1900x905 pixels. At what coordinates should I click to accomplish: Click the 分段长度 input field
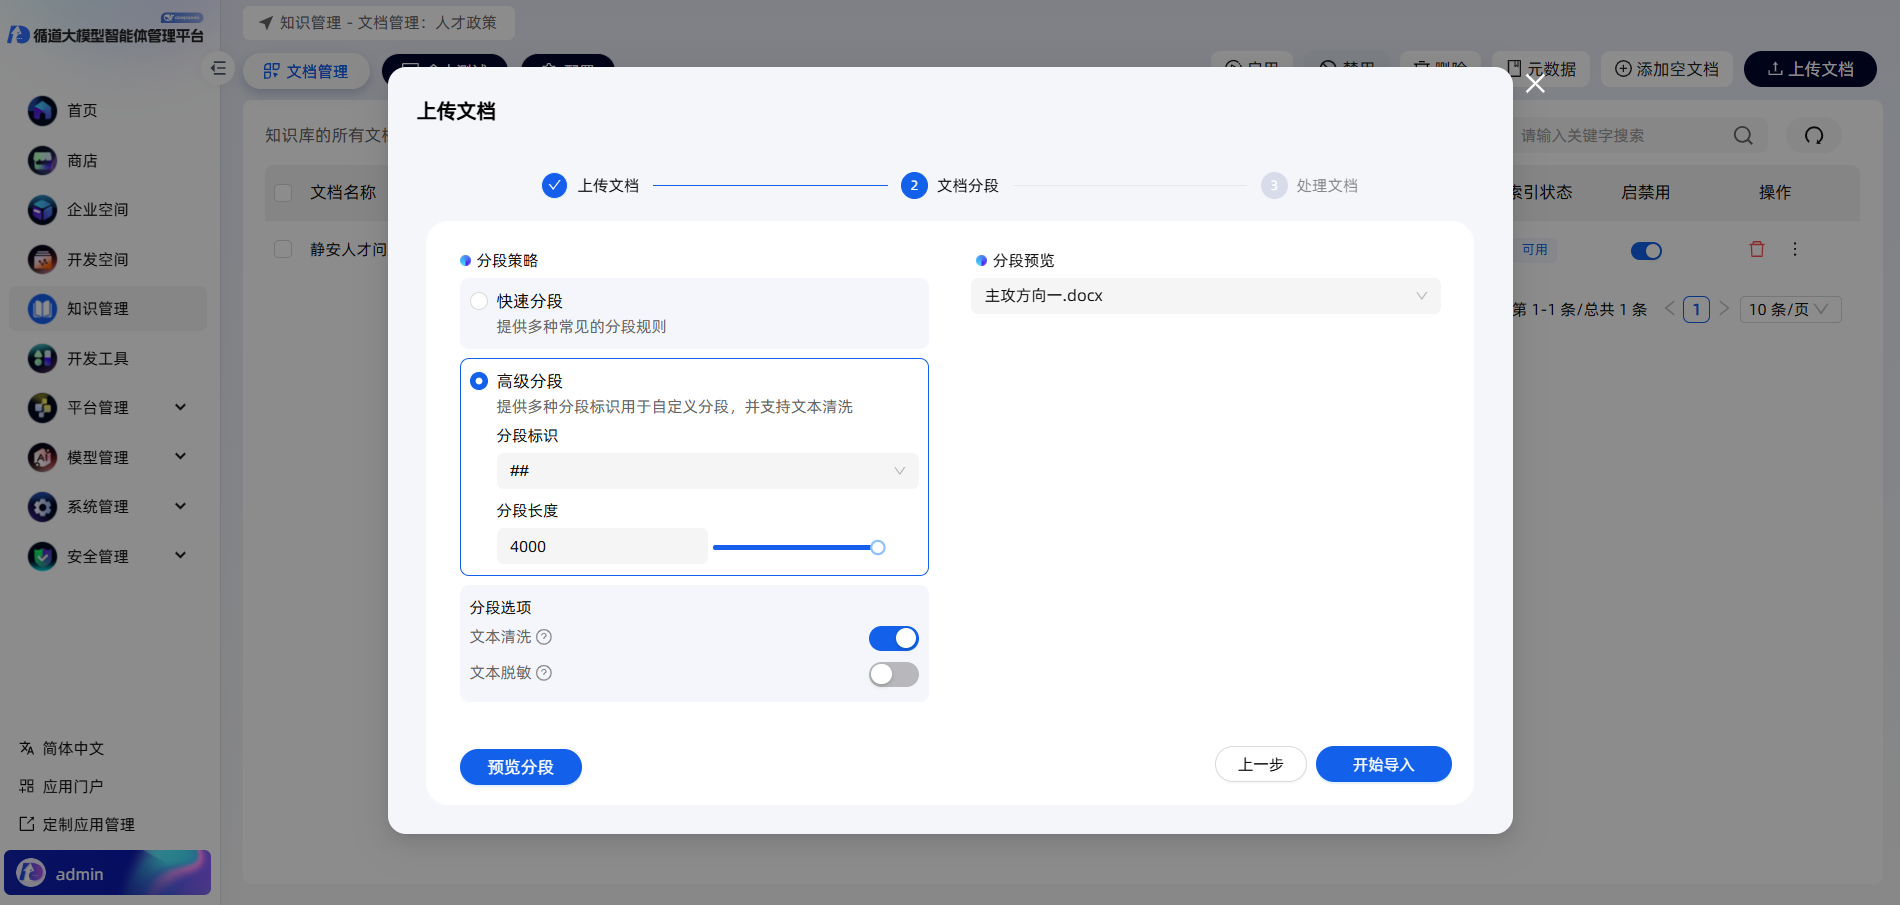point(601,547)
